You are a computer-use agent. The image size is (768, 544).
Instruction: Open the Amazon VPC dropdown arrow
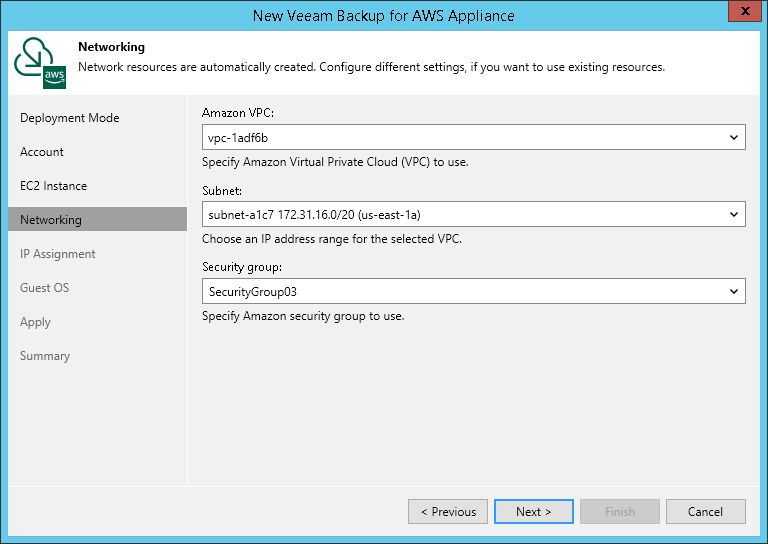click(734, 137)
